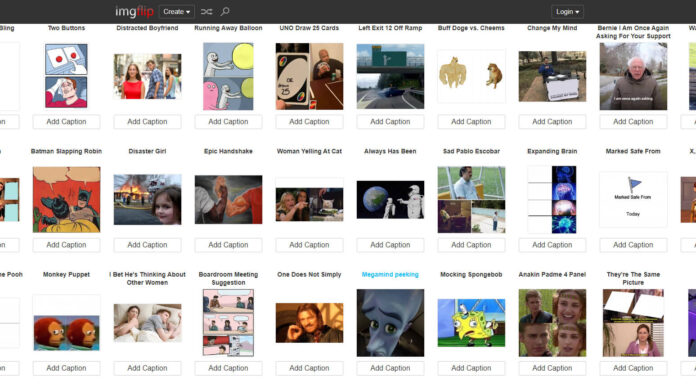Add caption to Disaster Girl
This screenshot has height=385, width=696.
click(147, 245)
